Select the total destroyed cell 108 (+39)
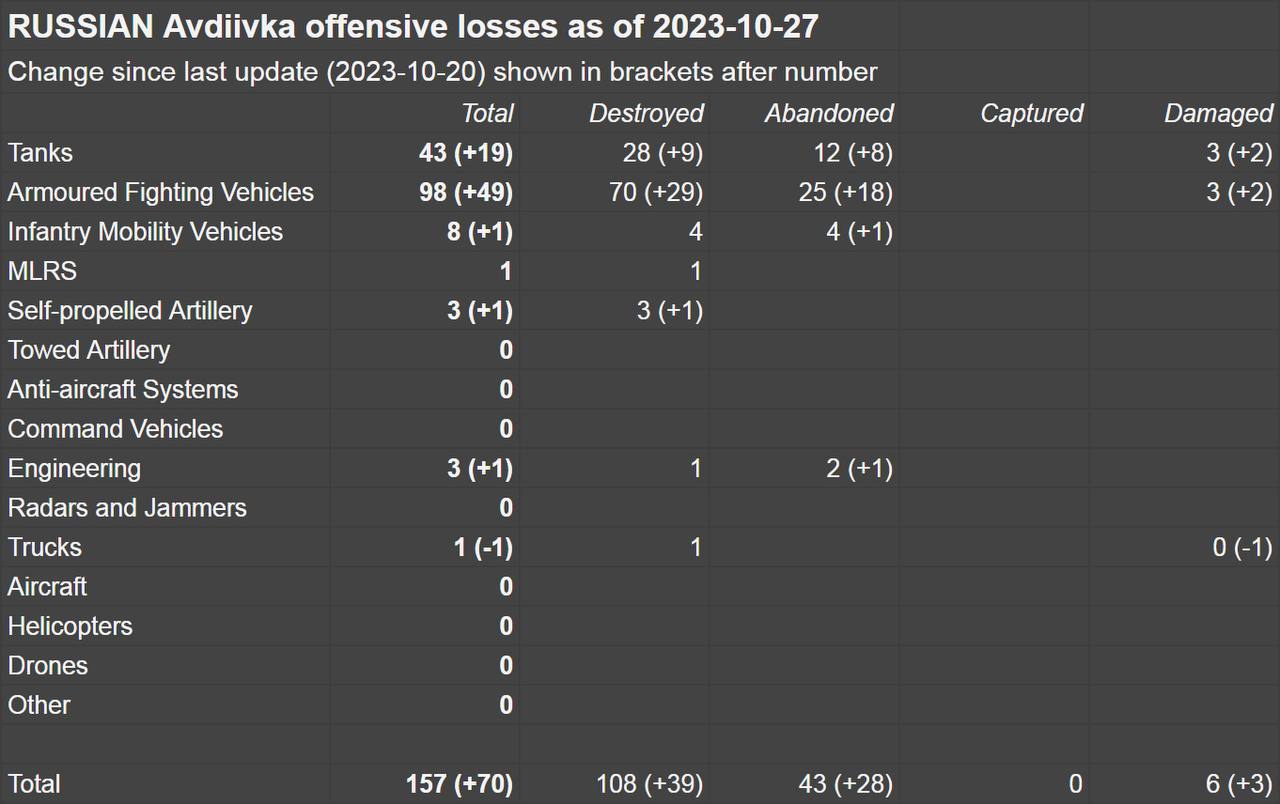The width and height of the screenshot is (1280, 804). tap(649, 784)
